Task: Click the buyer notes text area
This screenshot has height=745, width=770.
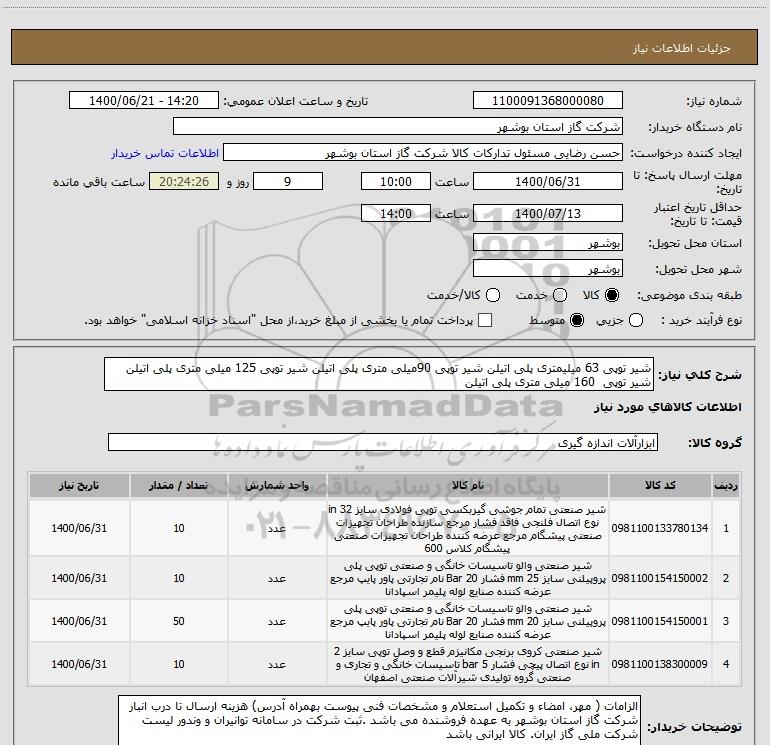Action: (x=379, y=720)
